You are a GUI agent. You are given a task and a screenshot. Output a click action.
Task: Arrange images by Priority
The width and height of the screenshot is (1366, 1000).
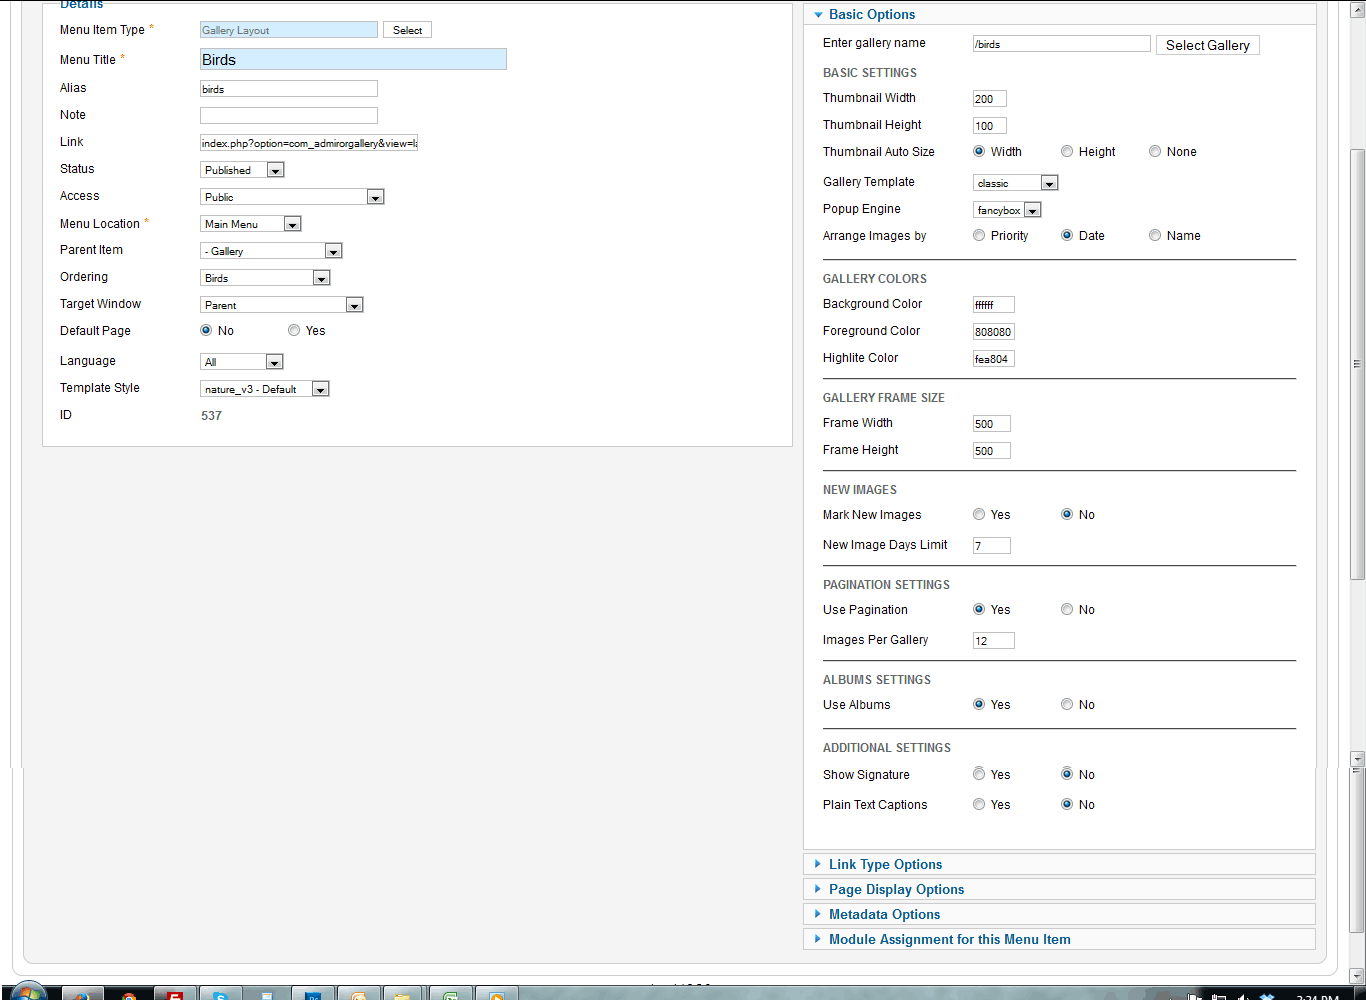pyautogui.click(x=979, y=235)
